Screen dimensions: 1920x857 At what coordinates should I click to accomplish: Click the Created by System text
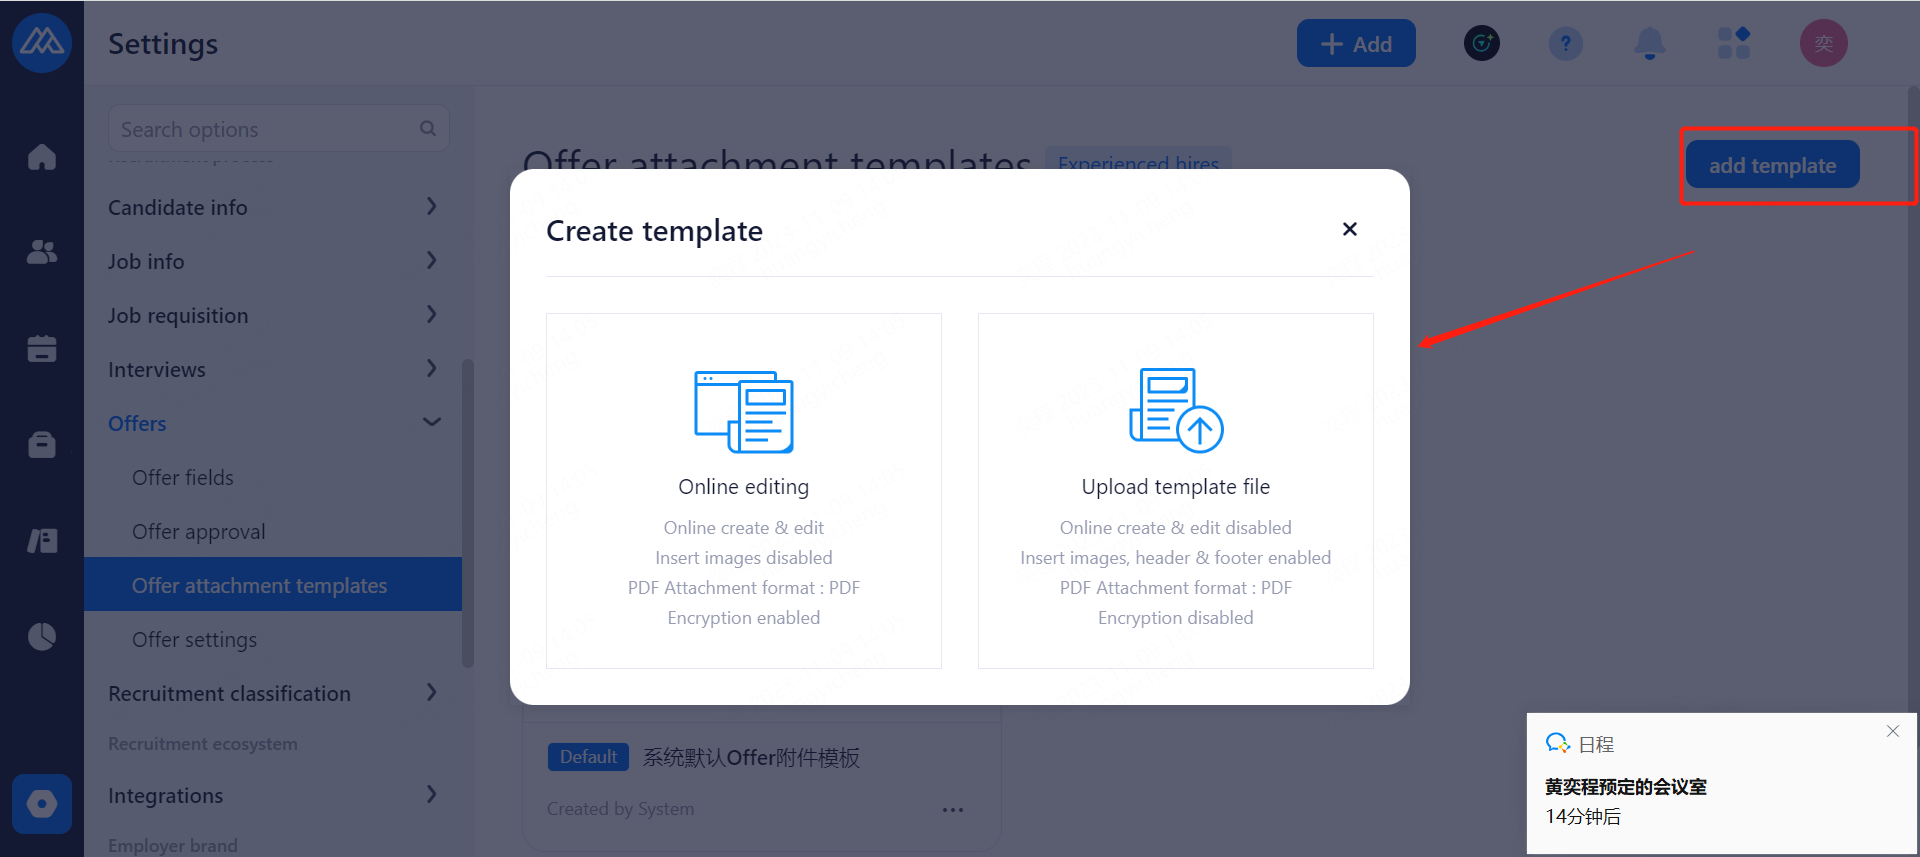point(620,808)
